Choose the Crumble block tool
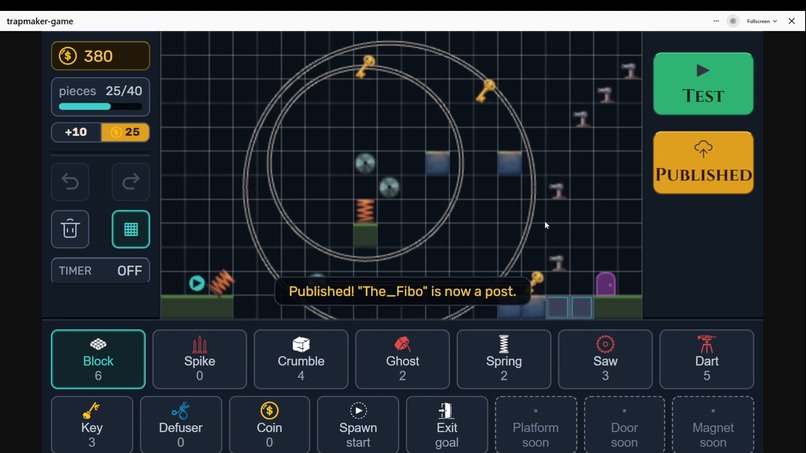This screenshot has width=806, height=453. pyautogui.click(x=301, y=359)
